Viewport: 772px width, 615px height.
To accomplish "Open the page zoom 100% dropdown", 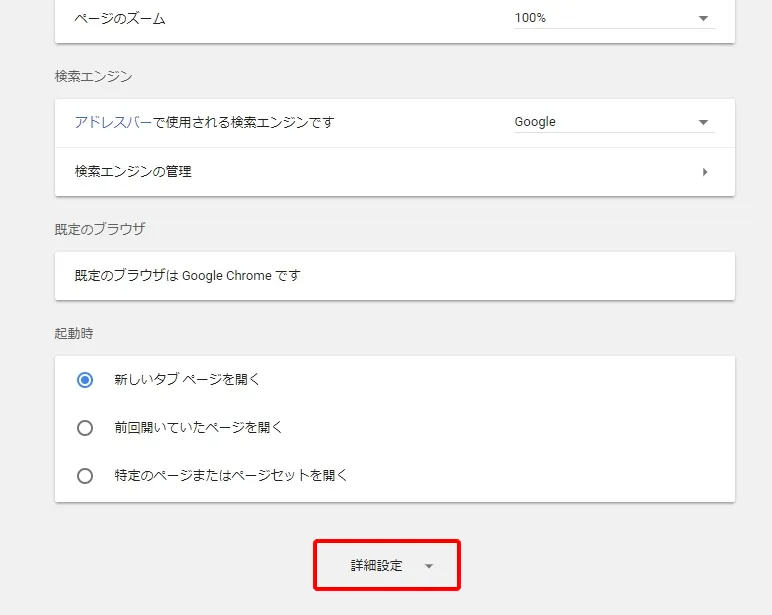I will (x=614, y=18).
